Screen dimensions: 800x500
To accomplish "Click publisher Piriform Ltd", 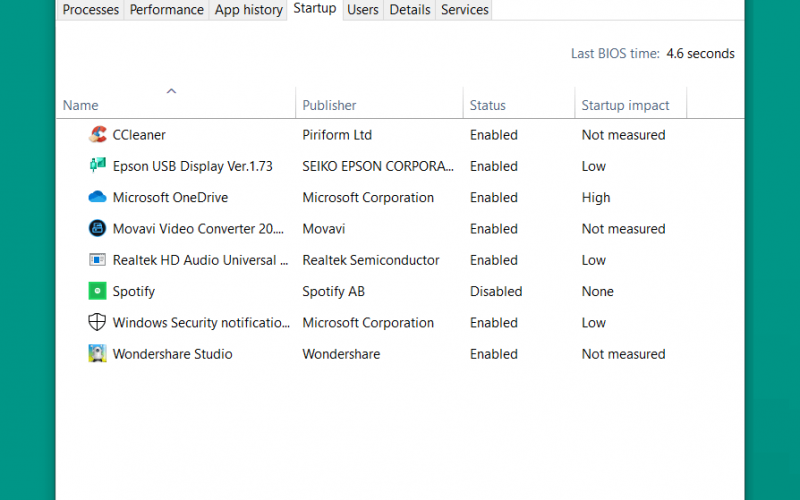I will [337, 135].
